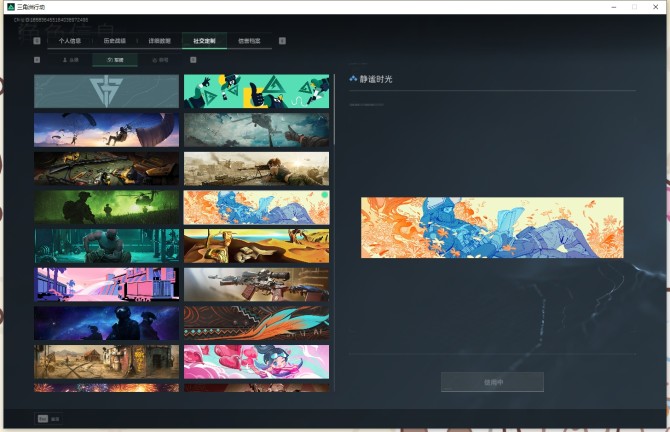Choose the gray helicopter battle banner

point(256,130)
